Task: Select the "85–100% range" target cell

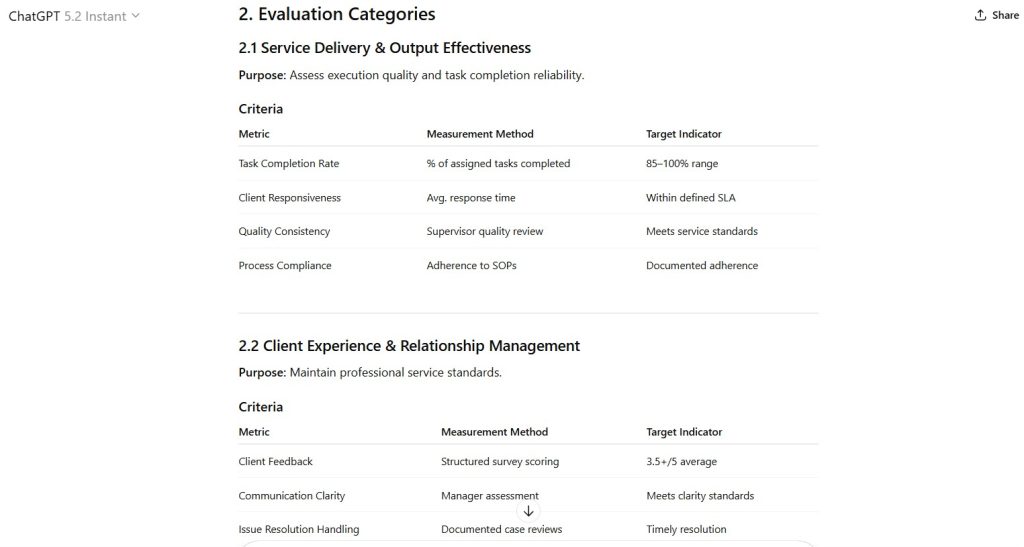Action: pyautogui.click(x=682, y=164)
